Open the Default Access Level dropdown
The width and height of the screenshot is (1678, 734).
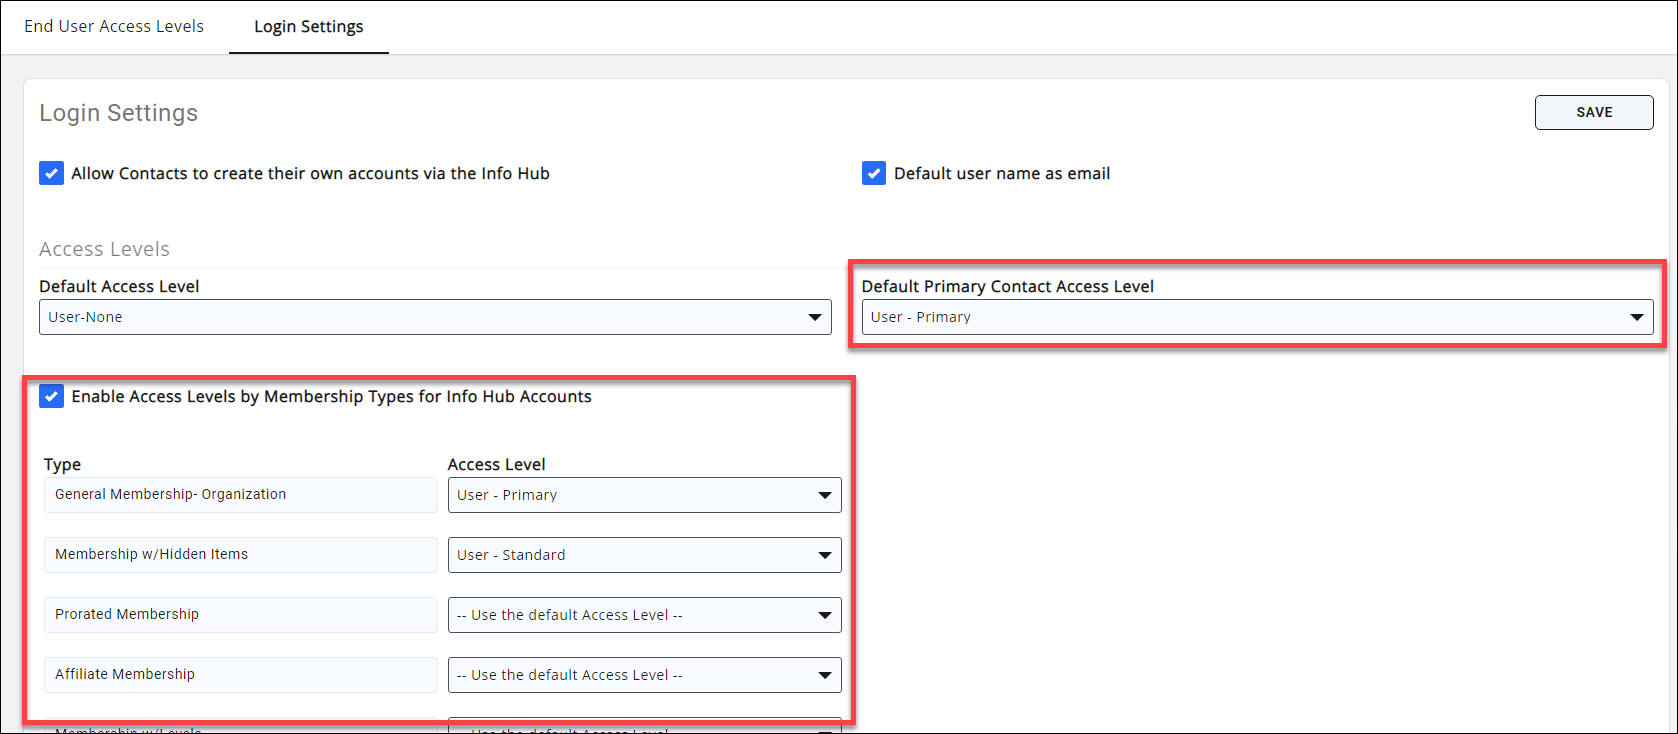click(x=435, y=317)
